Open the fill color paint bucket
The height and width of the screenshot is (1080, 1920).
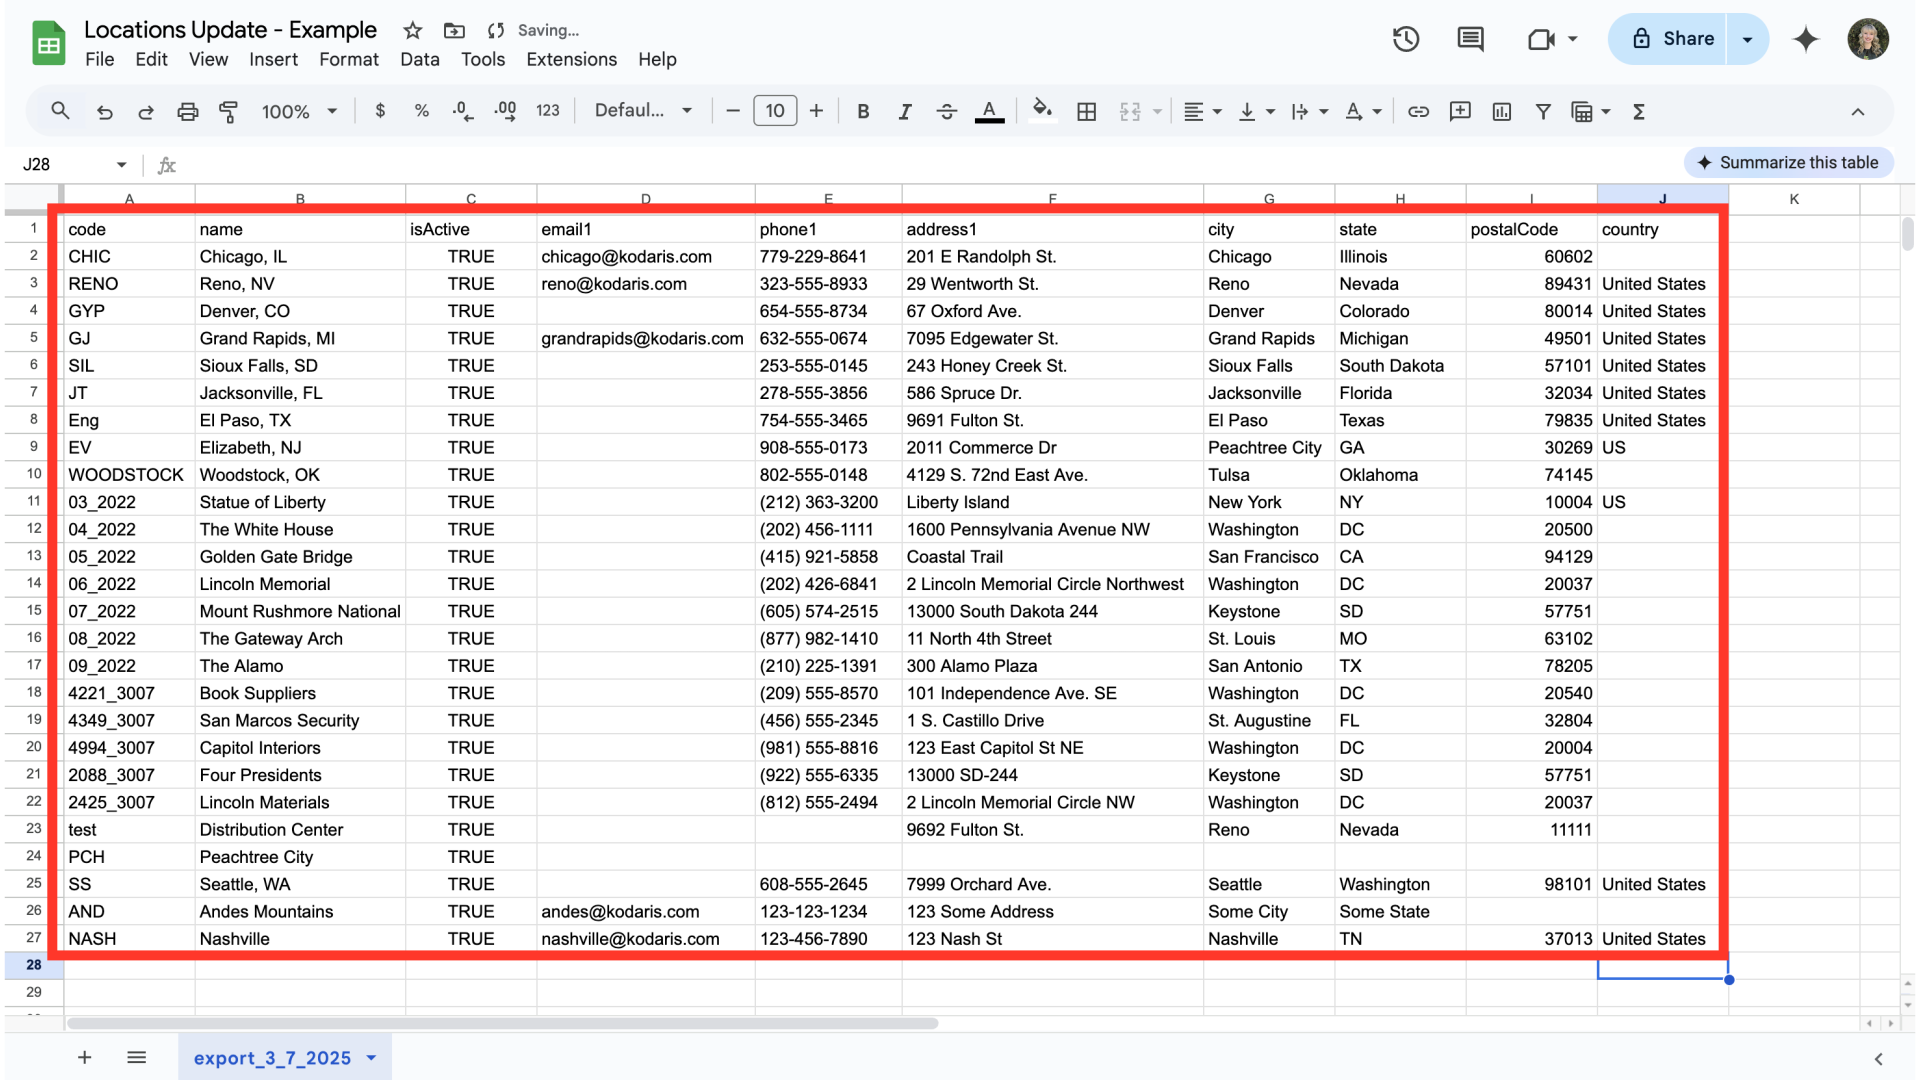1042,110
